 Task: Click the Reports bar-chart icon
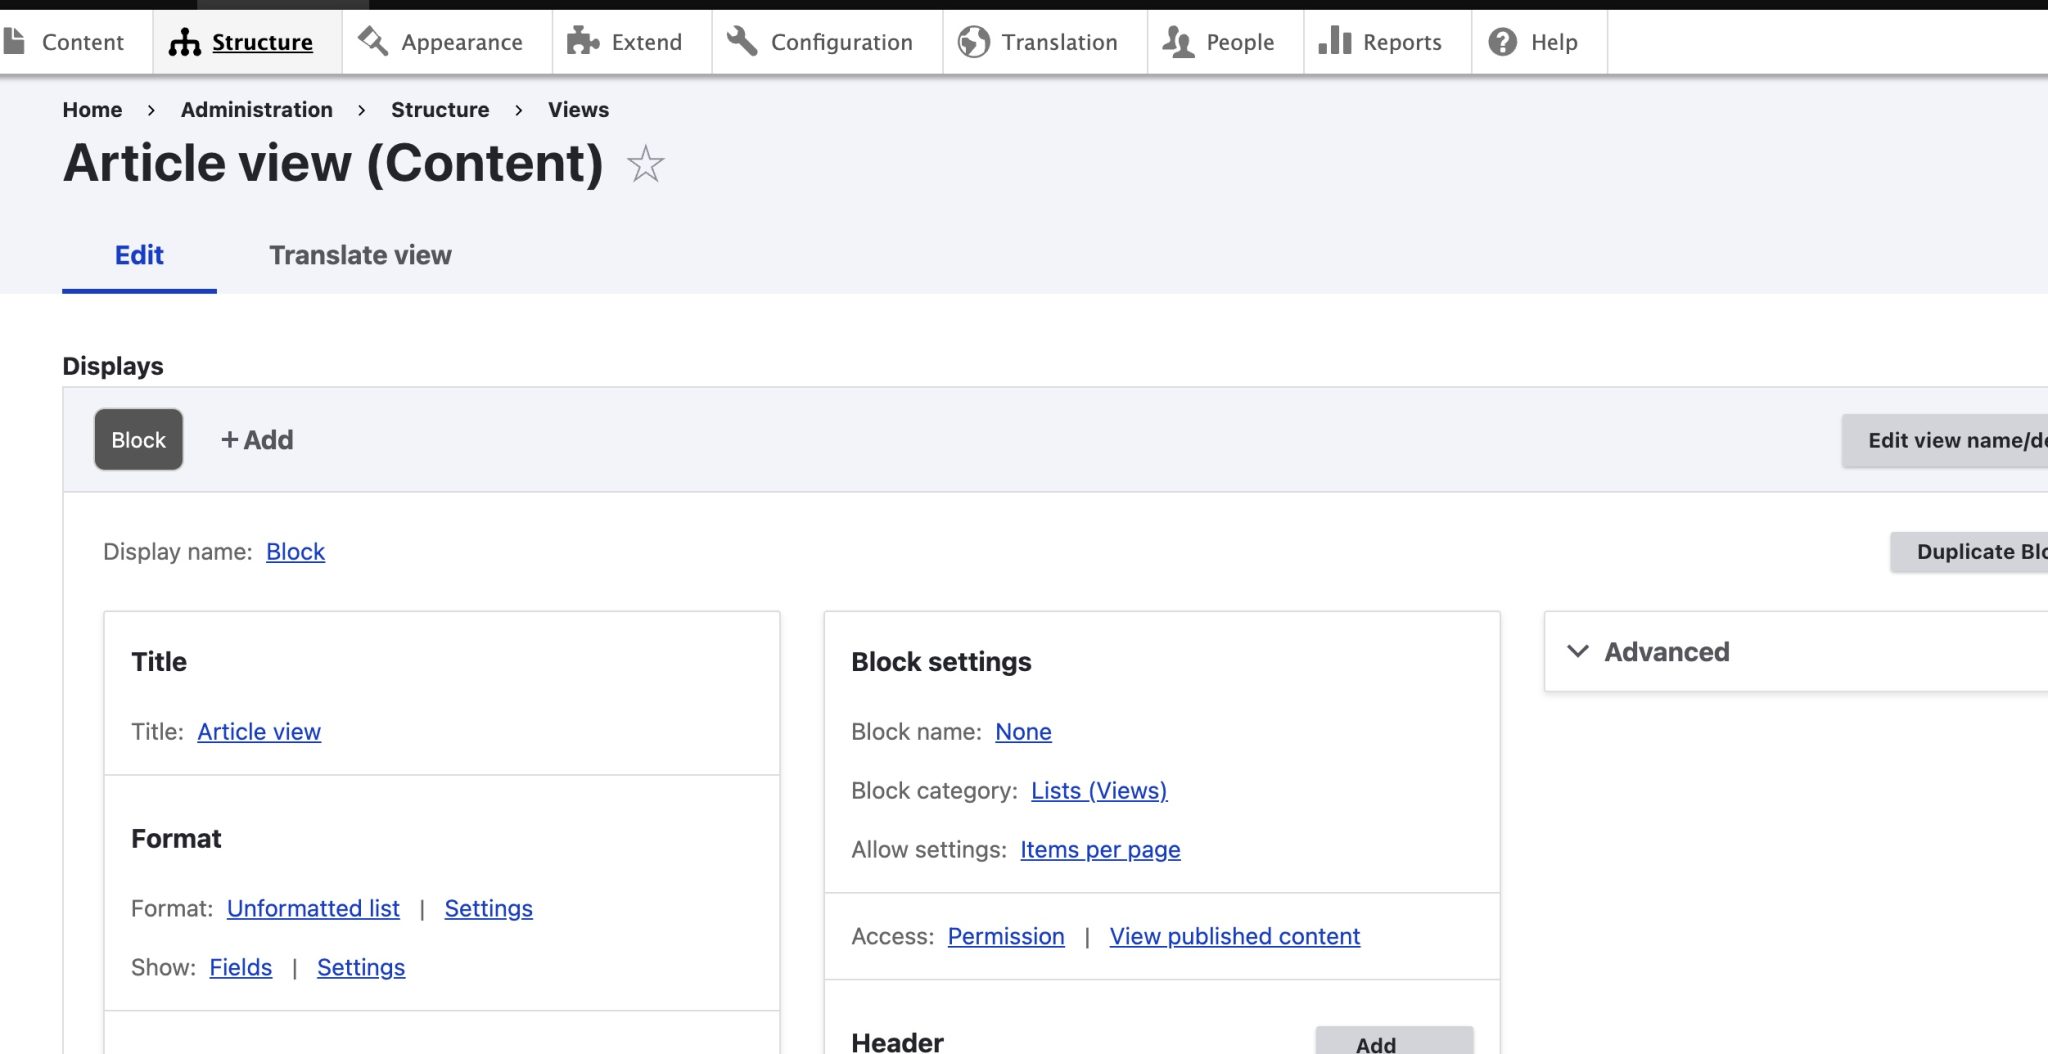1338,42
